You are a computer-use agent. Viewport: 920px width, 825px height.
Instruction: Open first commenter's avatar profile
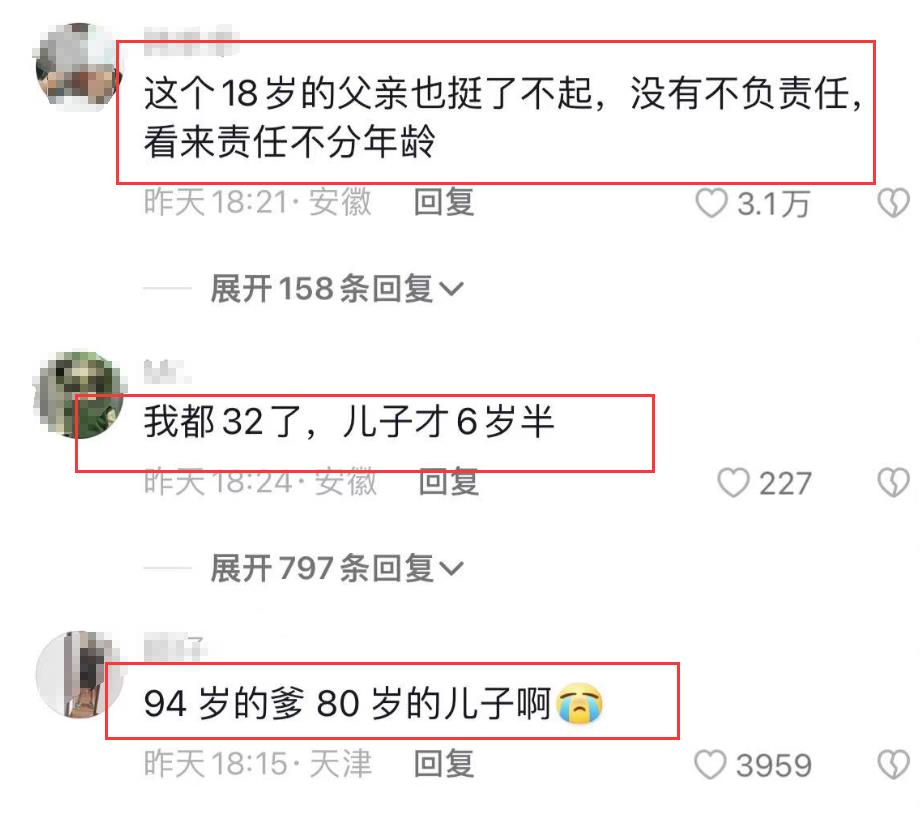coord(79,66)
